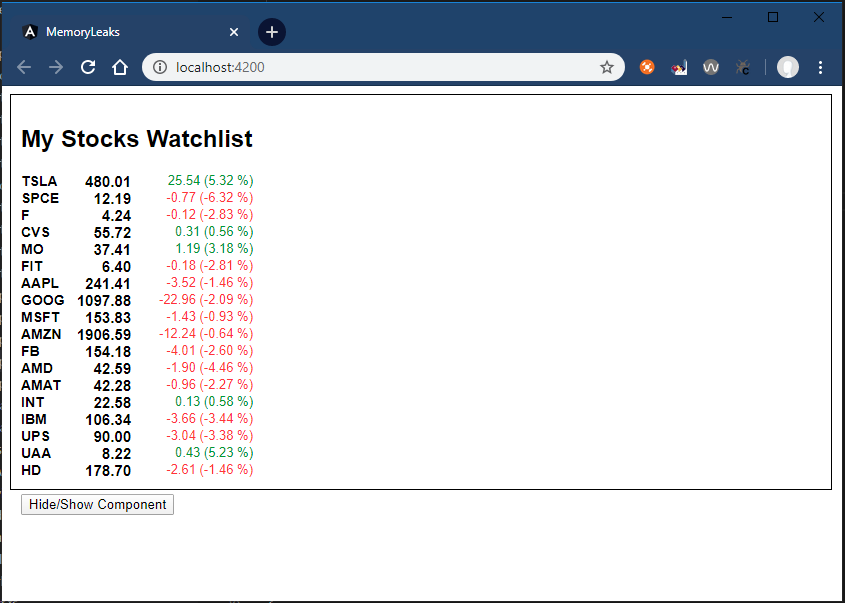This screenshot has height=603, width=845.
Task: Click the AMZN ticker symbol
Action: point(41,334)
